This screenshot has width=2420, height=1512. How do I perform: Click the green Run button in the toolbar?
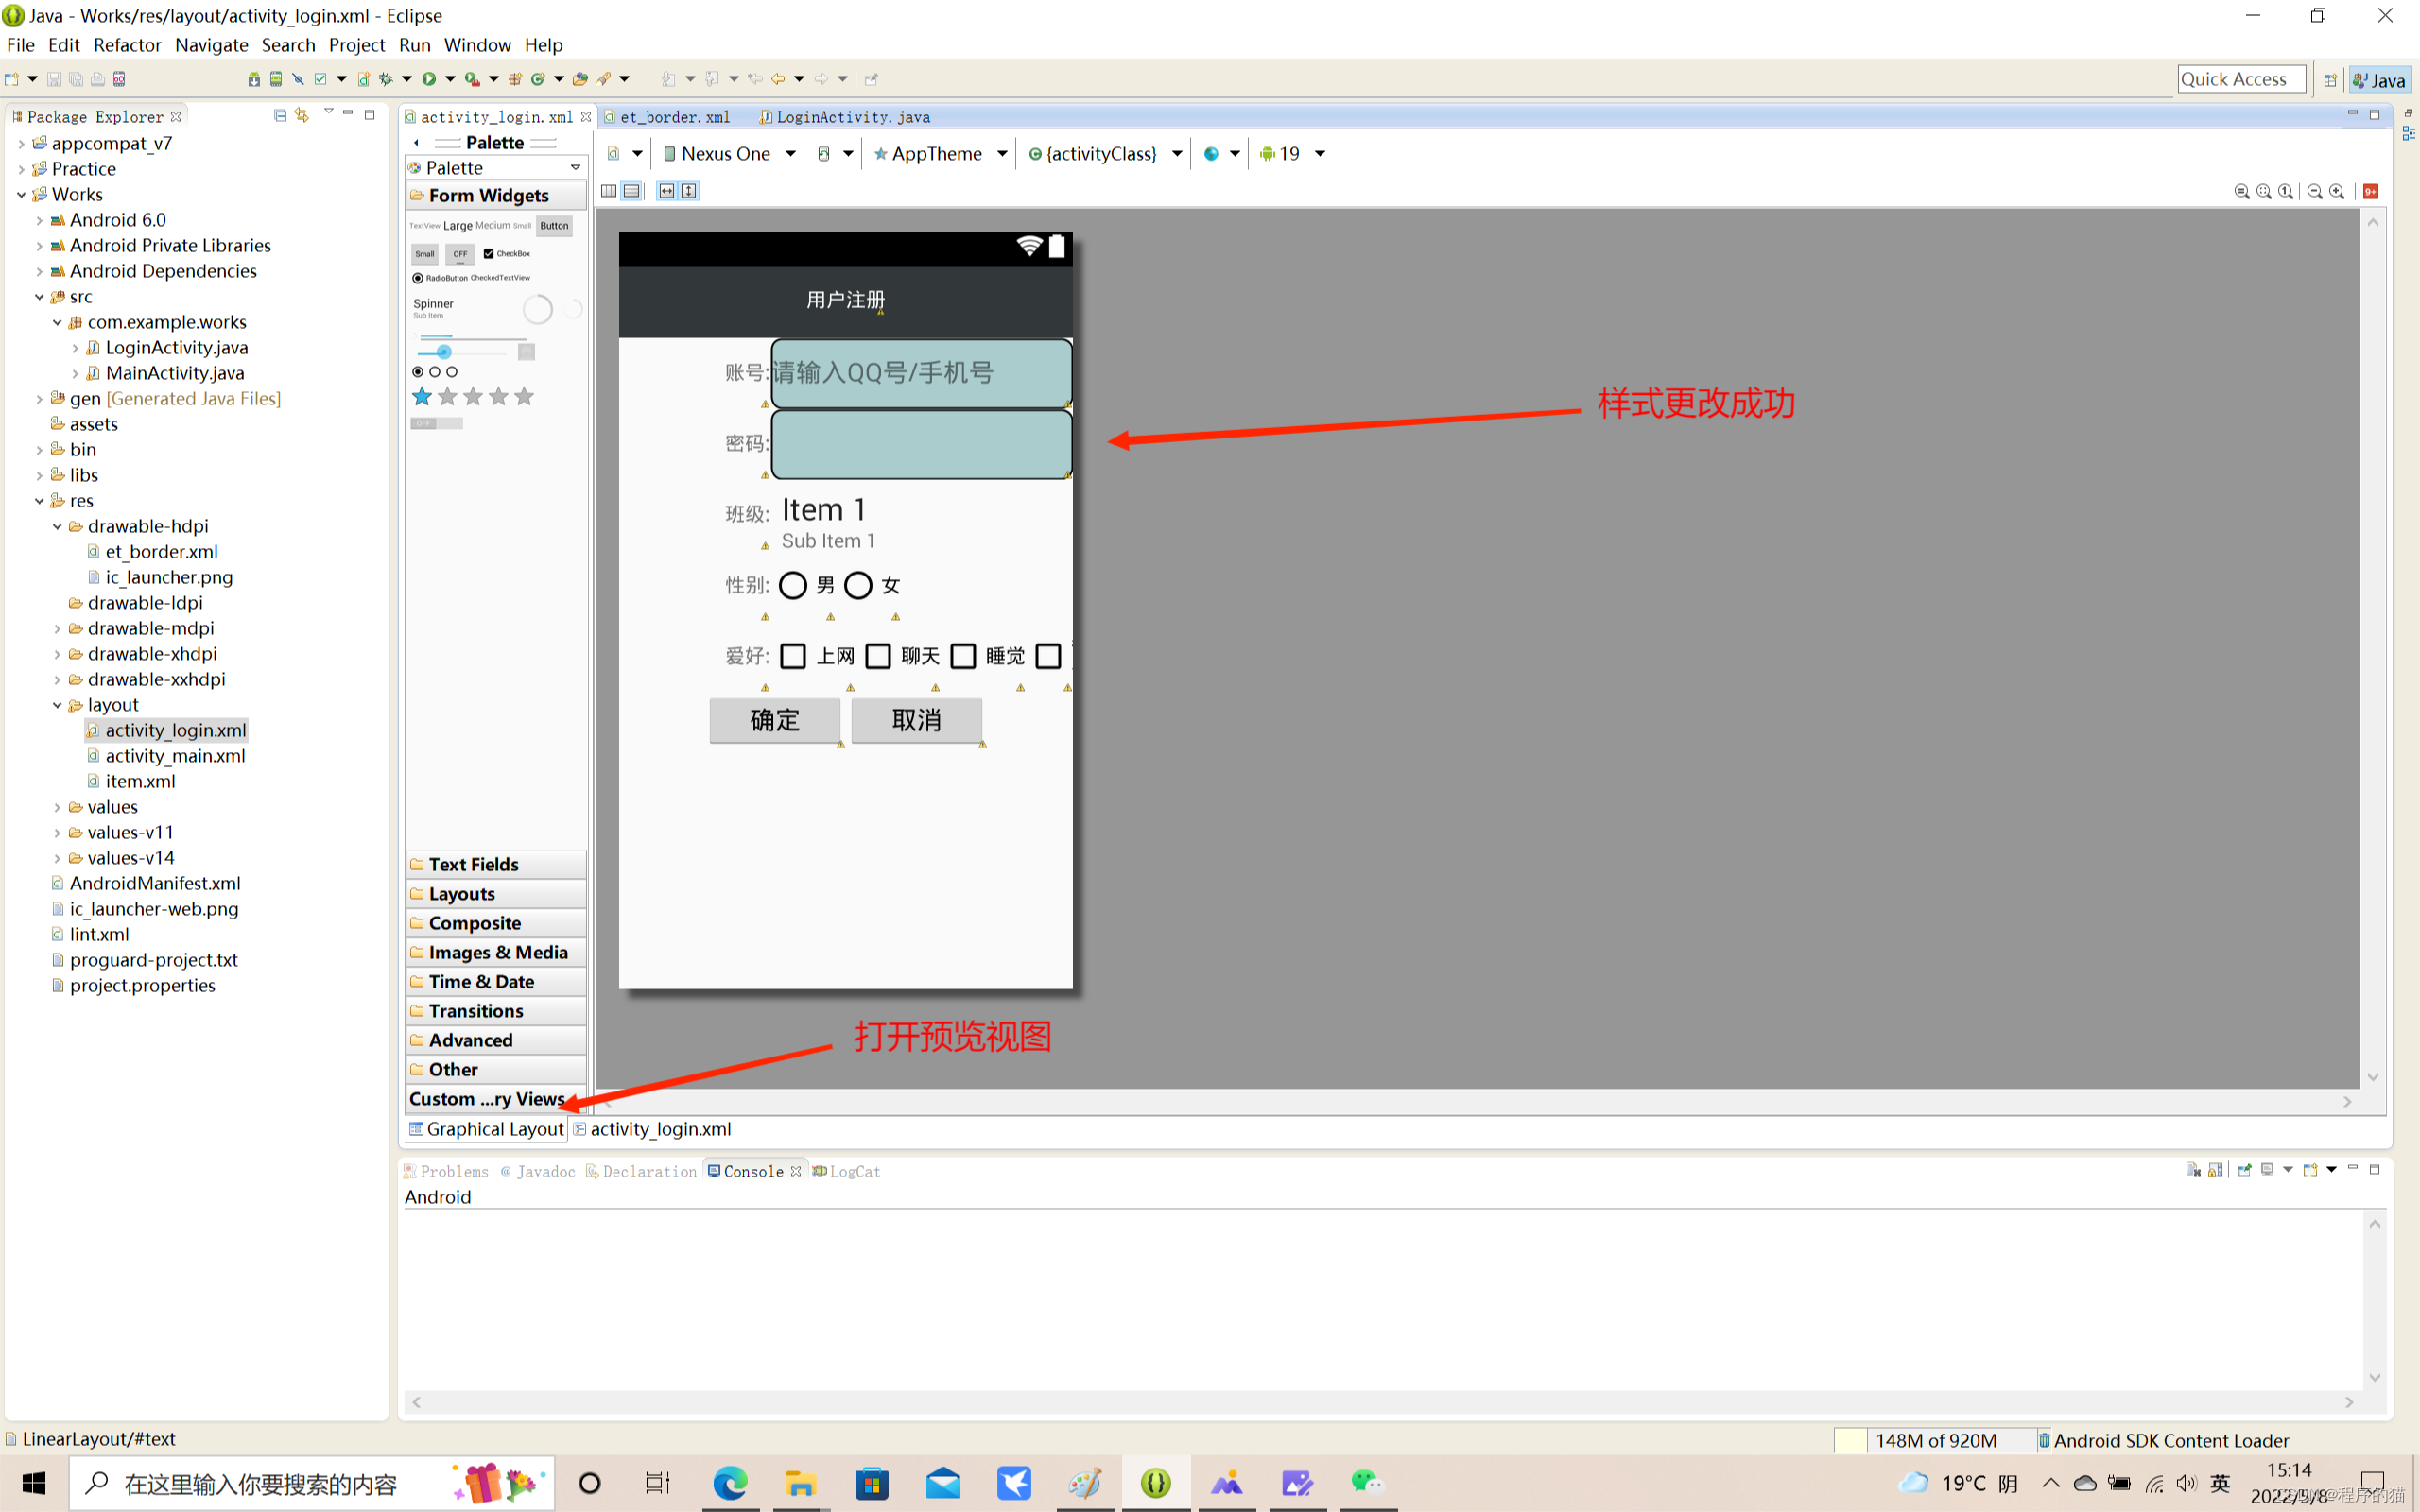(x=429, y=79)
